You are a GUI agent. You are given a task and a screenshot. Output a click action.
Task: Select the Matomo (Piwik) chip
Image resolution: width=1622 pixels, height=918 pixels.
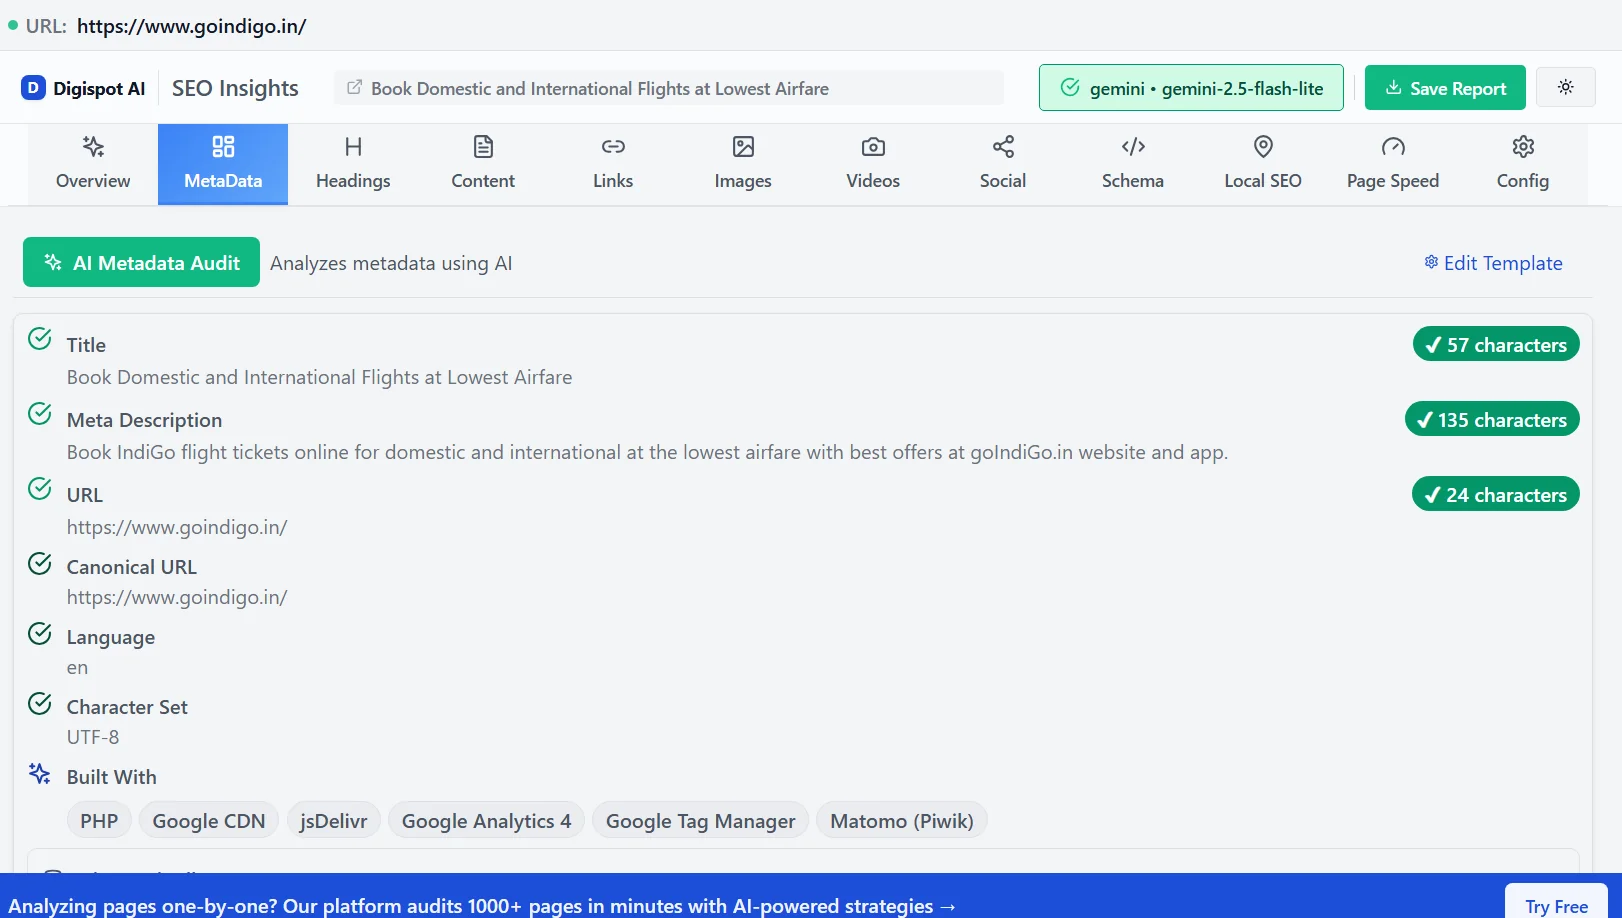pyautogui.click(x=902, y=821)
